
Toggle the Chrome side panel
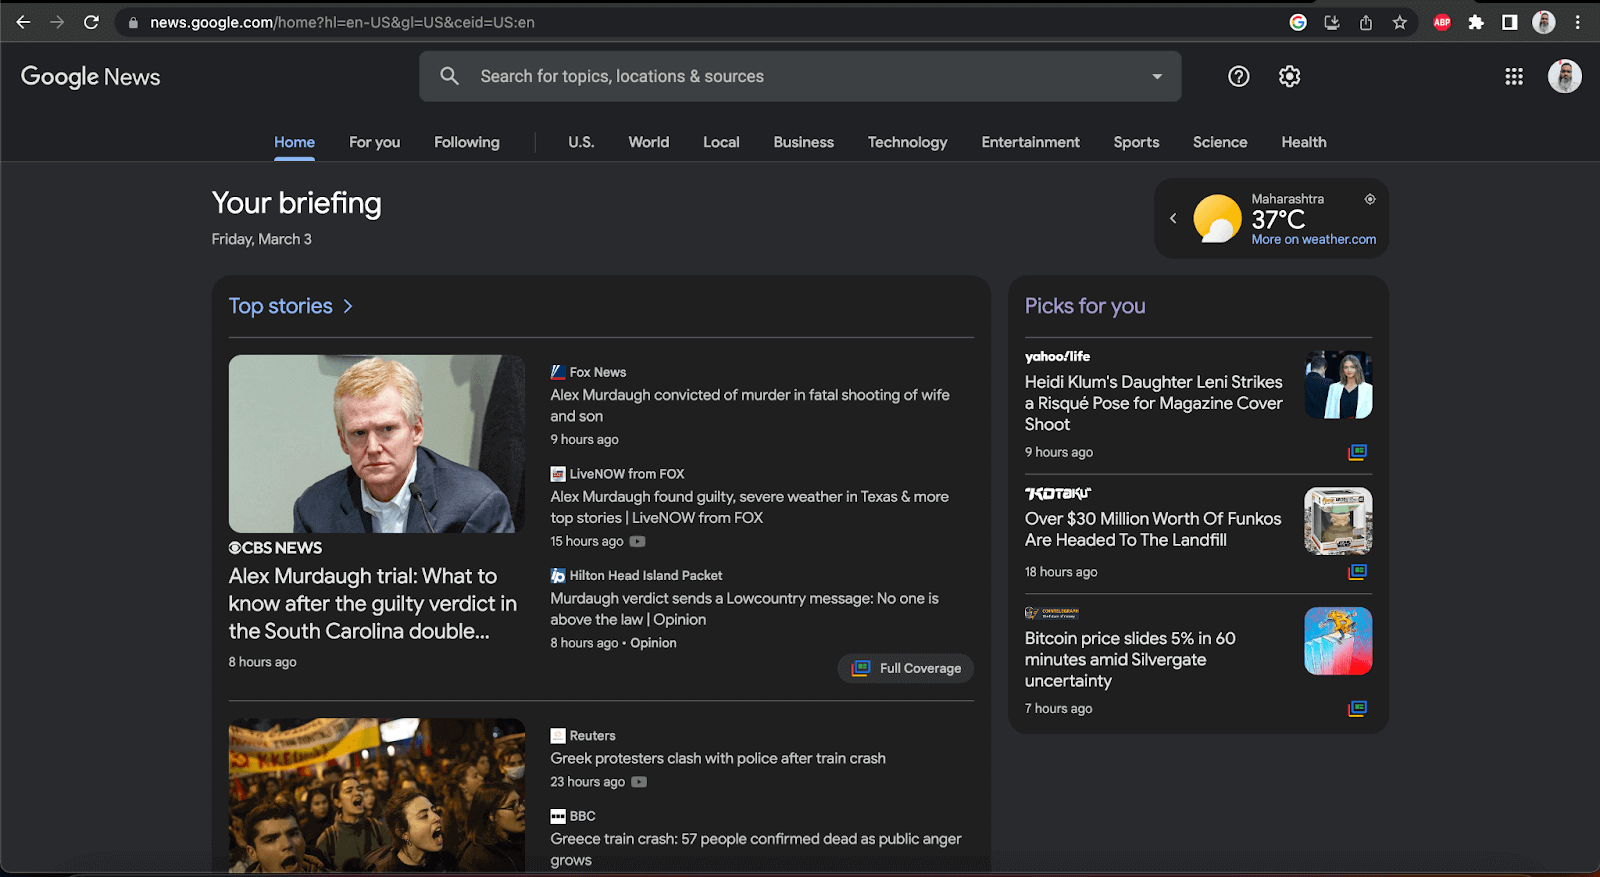click(1510, 22)
